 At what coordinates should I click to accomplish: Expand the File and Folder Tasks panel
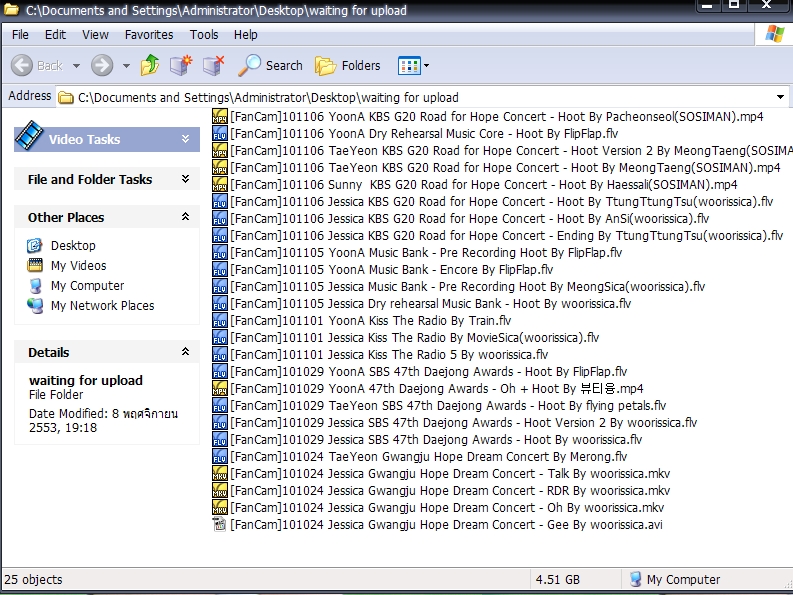pos(186,179)
